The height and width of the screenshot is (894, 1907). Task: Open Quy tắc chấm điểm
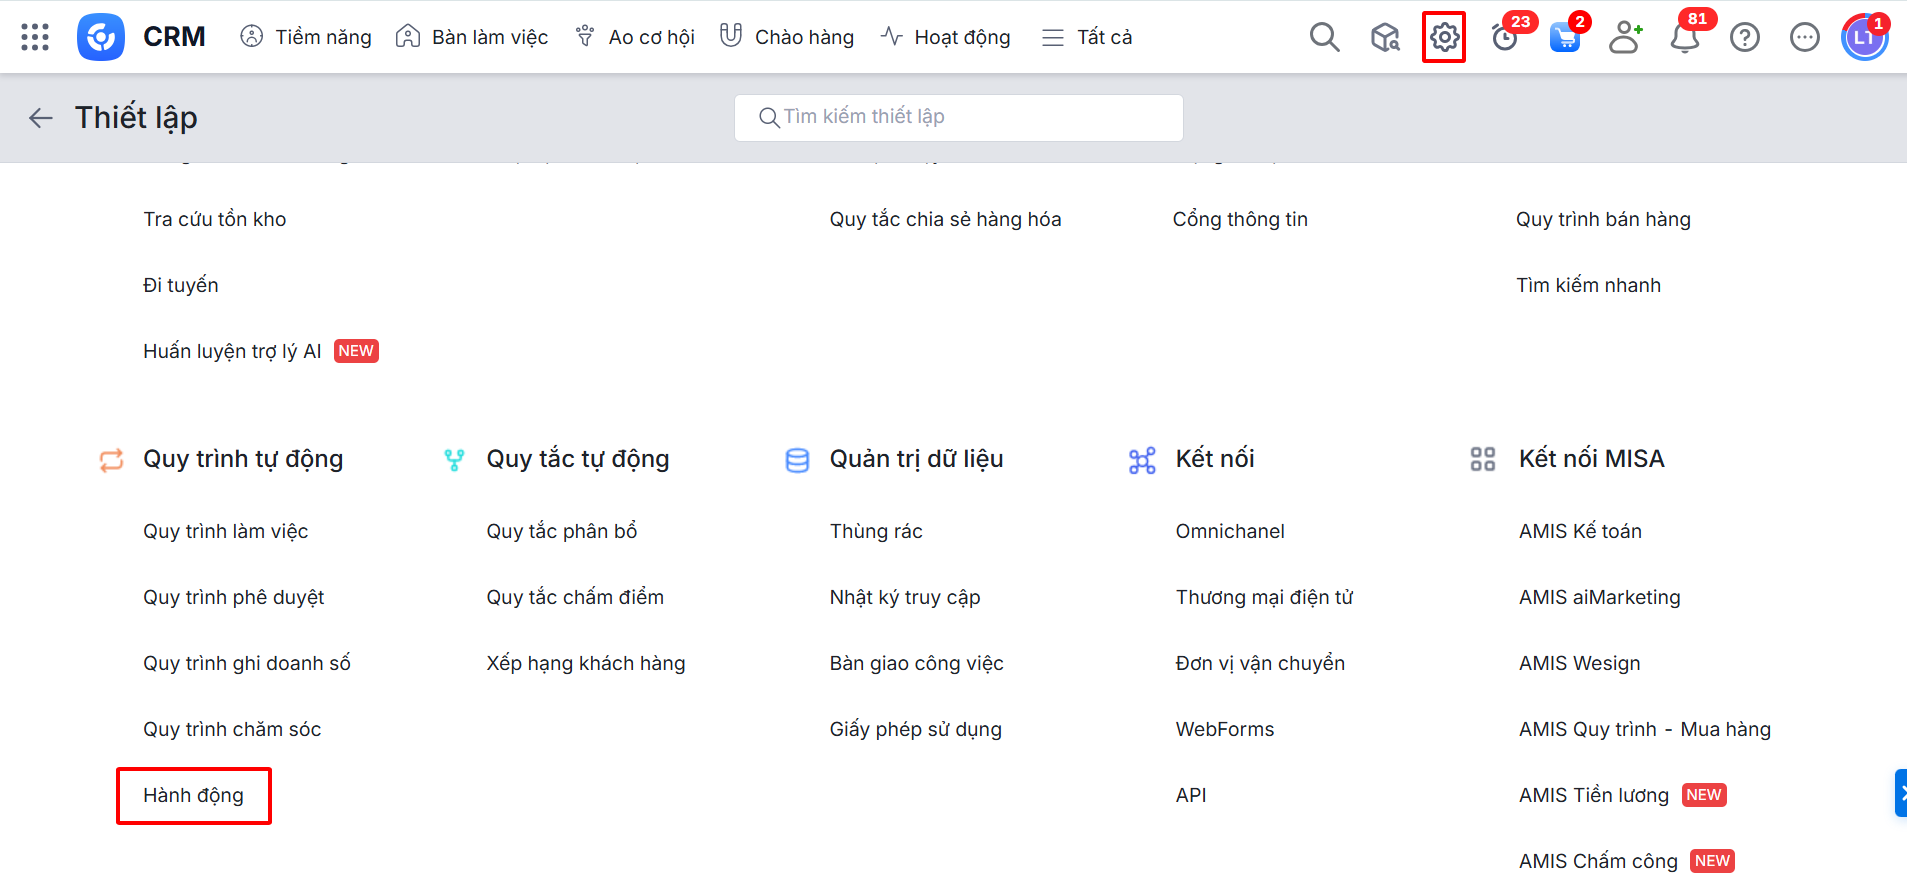[575, 597]
